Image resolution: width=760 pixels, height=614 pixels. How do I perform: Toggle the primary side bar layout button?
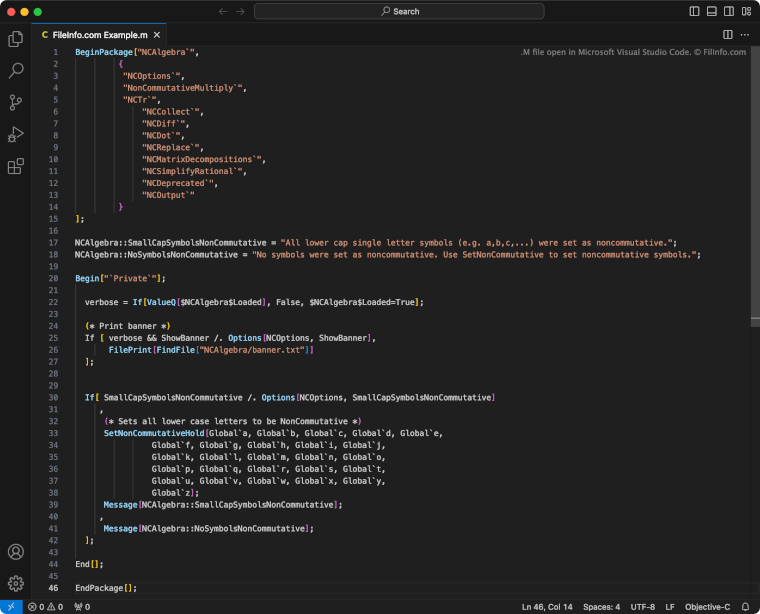(x=695, y=11)
